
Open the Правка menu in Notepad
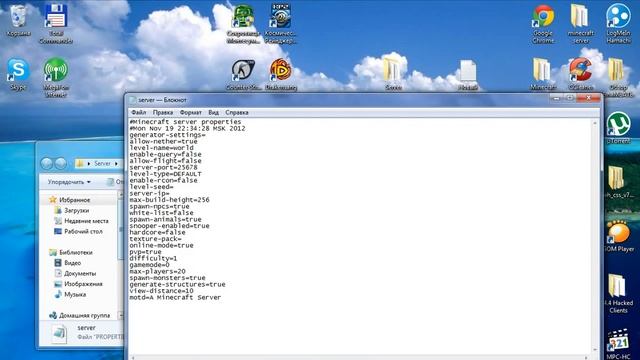(x=163, y=112)
